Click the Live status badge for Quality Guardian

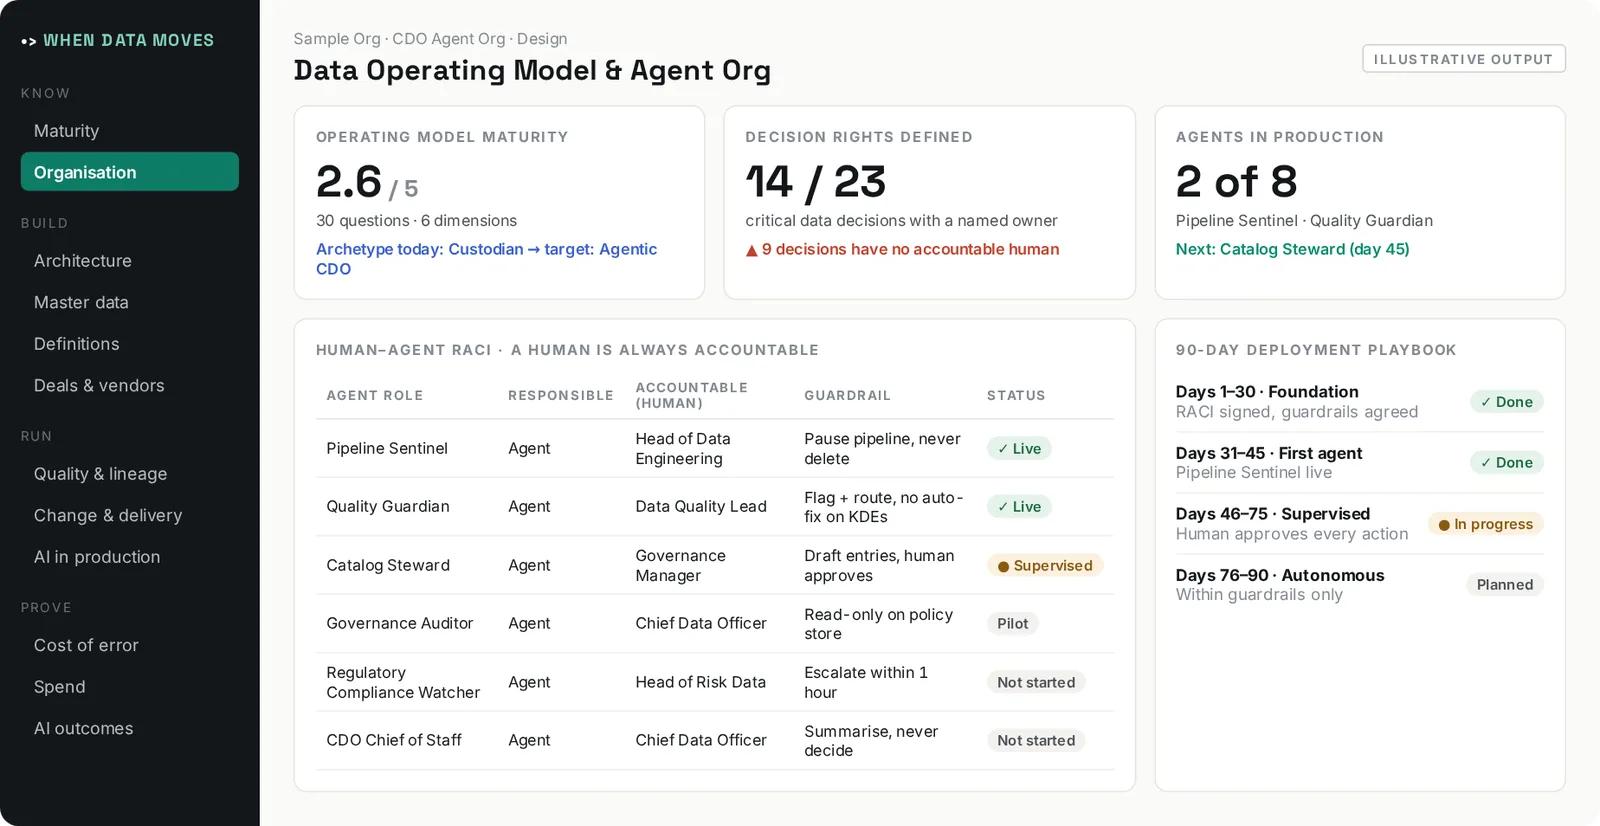coord(1019,507)
